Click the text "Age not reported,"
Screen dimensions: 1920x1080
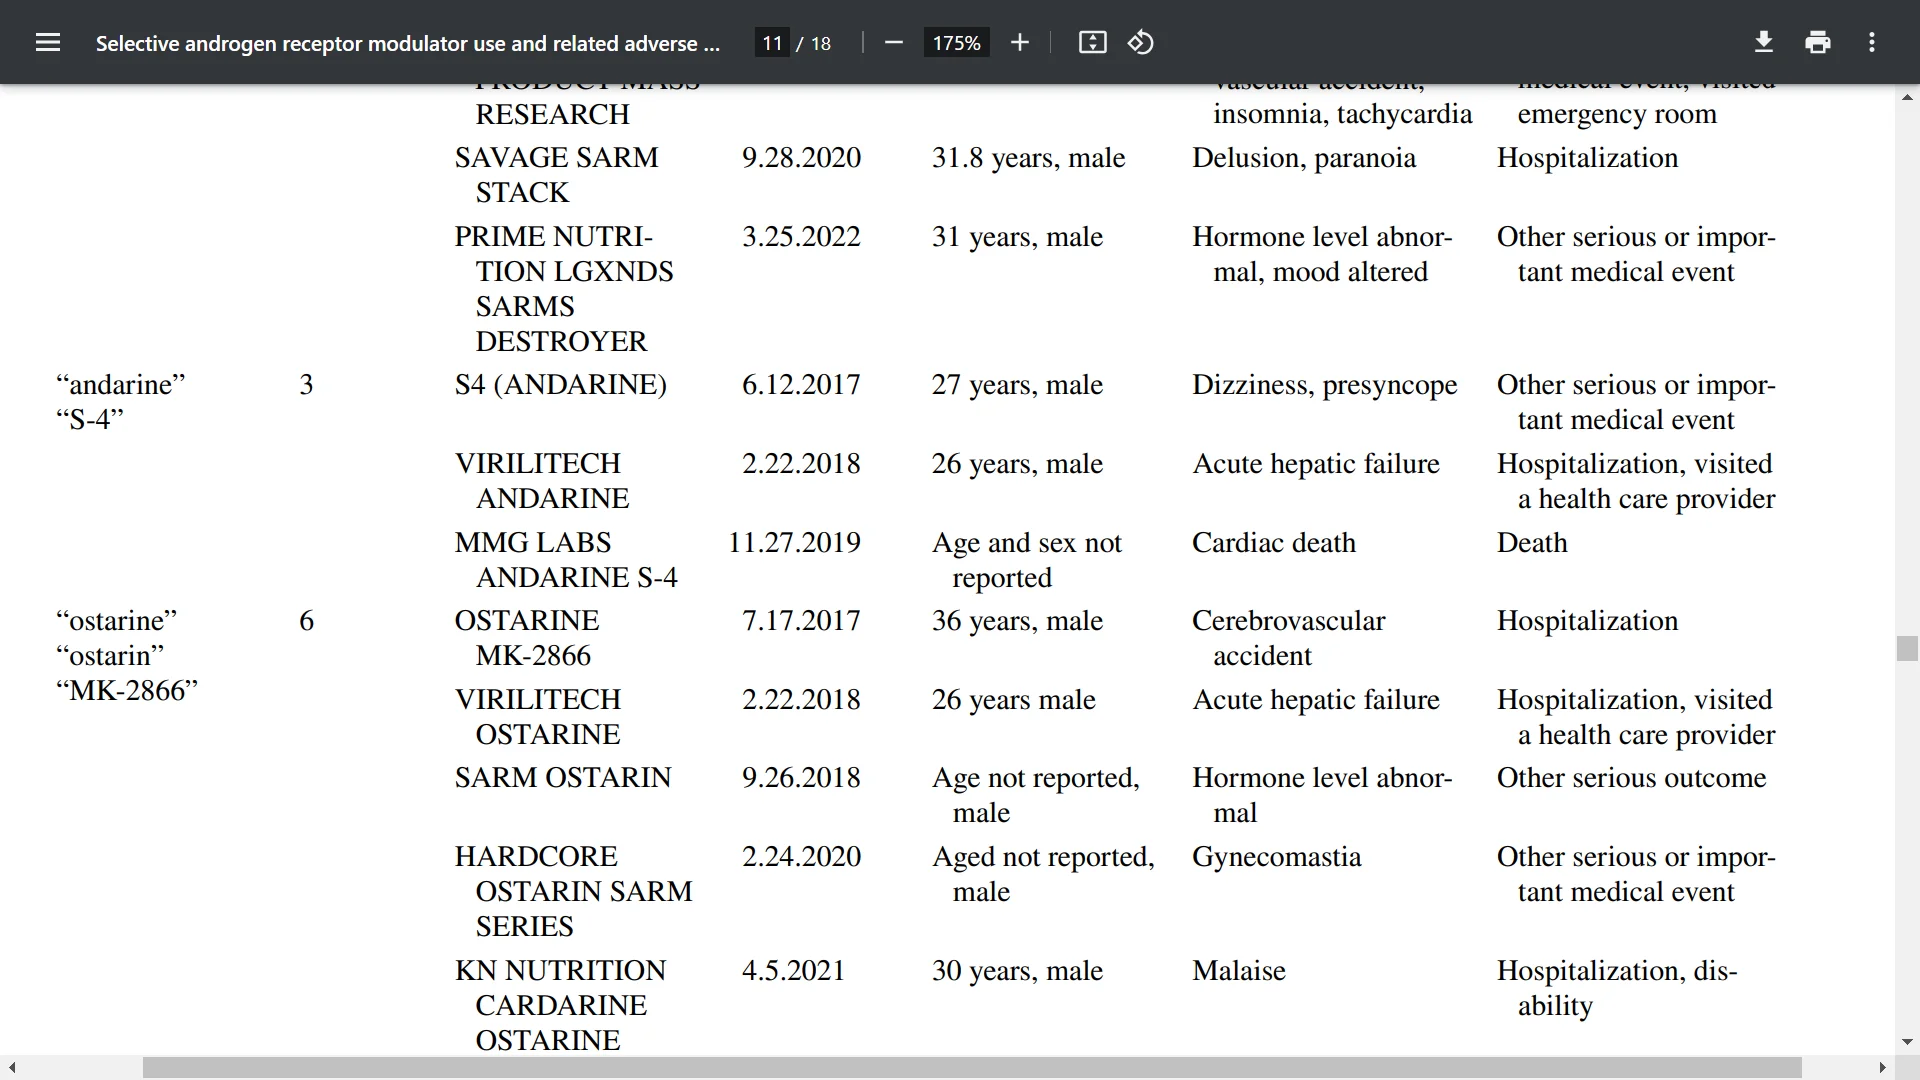click(1036, 778)
